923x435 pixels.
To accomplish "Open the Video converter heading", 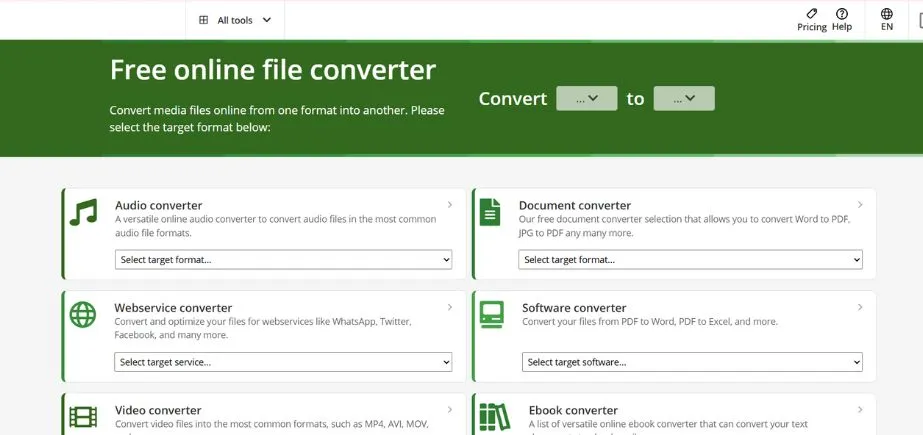I will 158,410.
